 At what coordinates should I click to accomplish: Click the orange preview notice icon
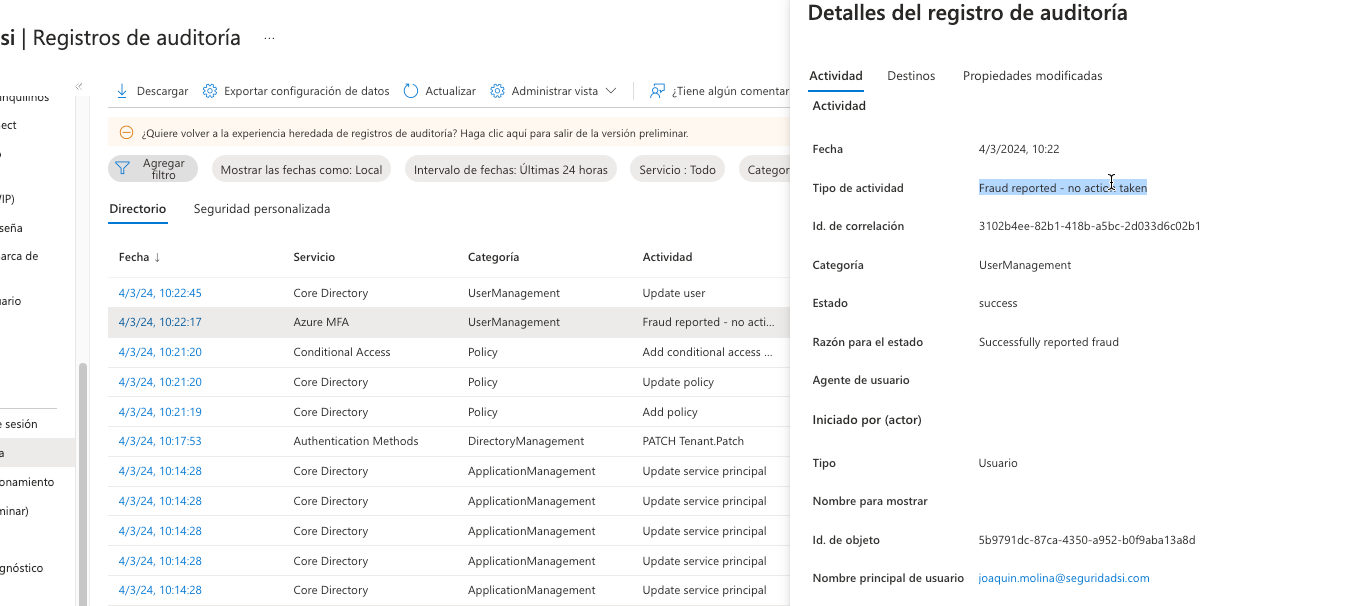click(x=126, y=133)
